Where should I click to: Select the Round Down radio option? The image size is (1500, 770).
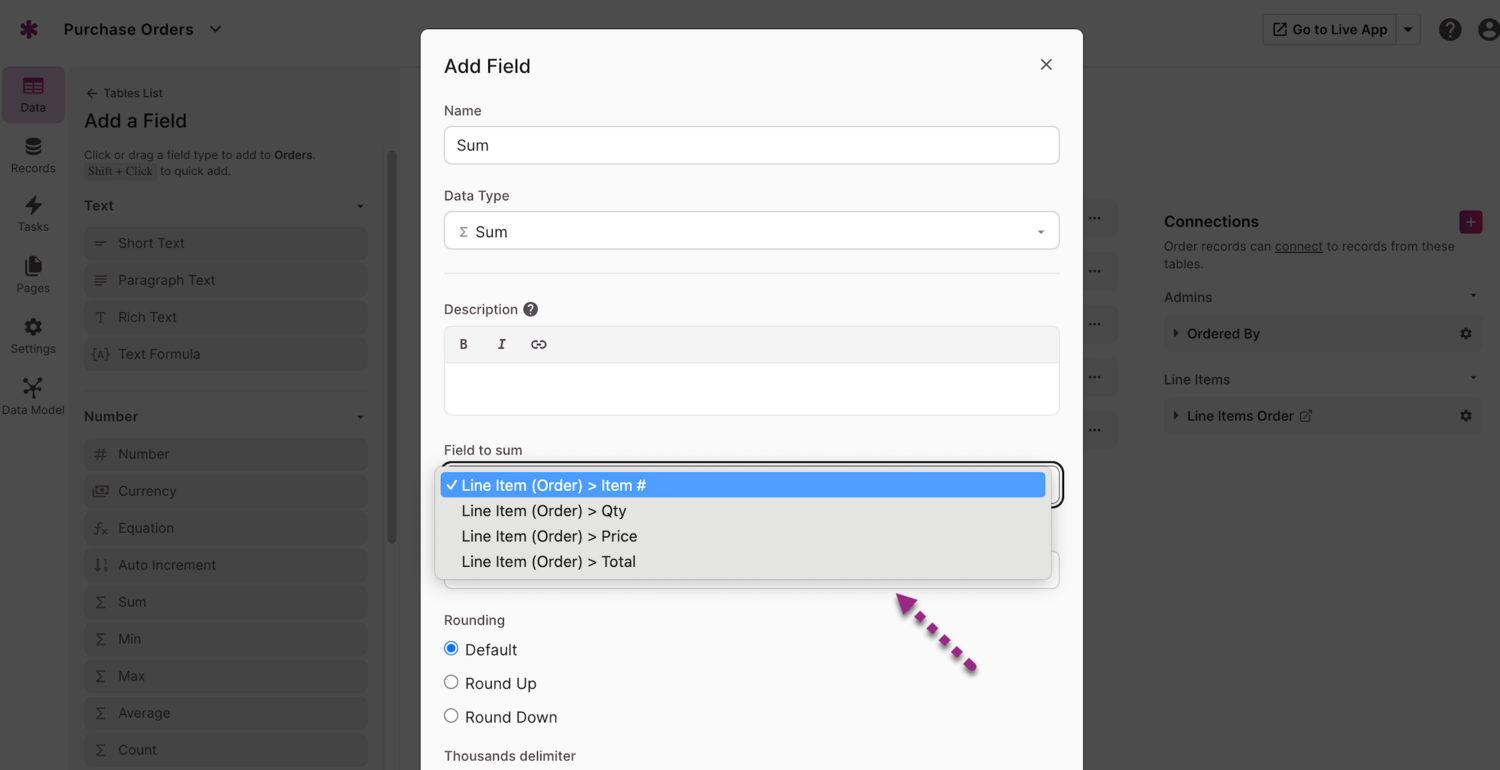coord(452,717)
